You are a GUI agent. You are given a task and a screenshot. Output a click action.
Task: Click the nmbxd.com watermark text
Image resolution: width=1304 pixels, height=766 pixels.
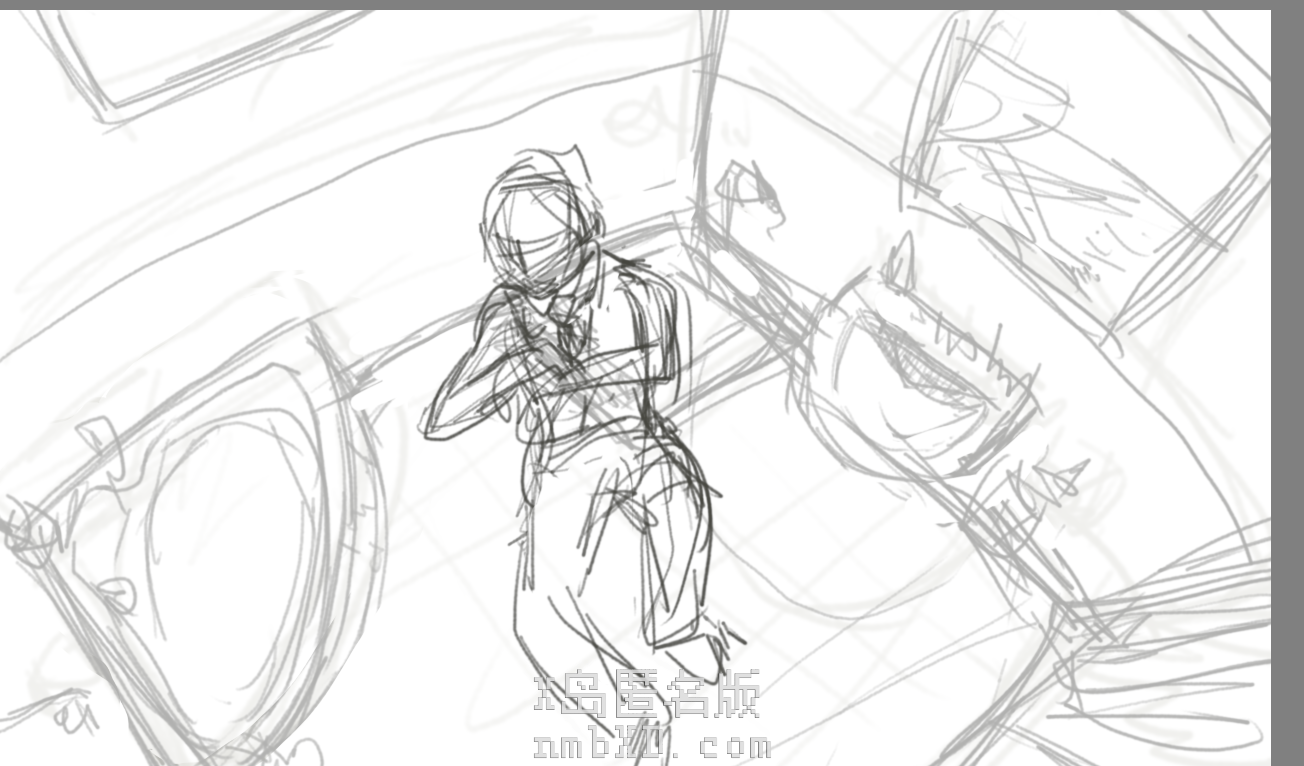[x=652, y=746]
